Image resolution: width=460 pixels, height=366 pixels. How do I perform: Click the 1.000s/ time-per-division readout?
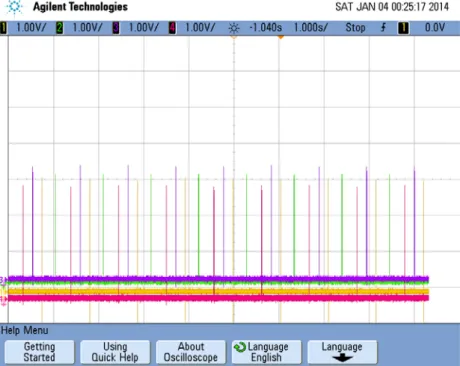[x=311, y=28]
